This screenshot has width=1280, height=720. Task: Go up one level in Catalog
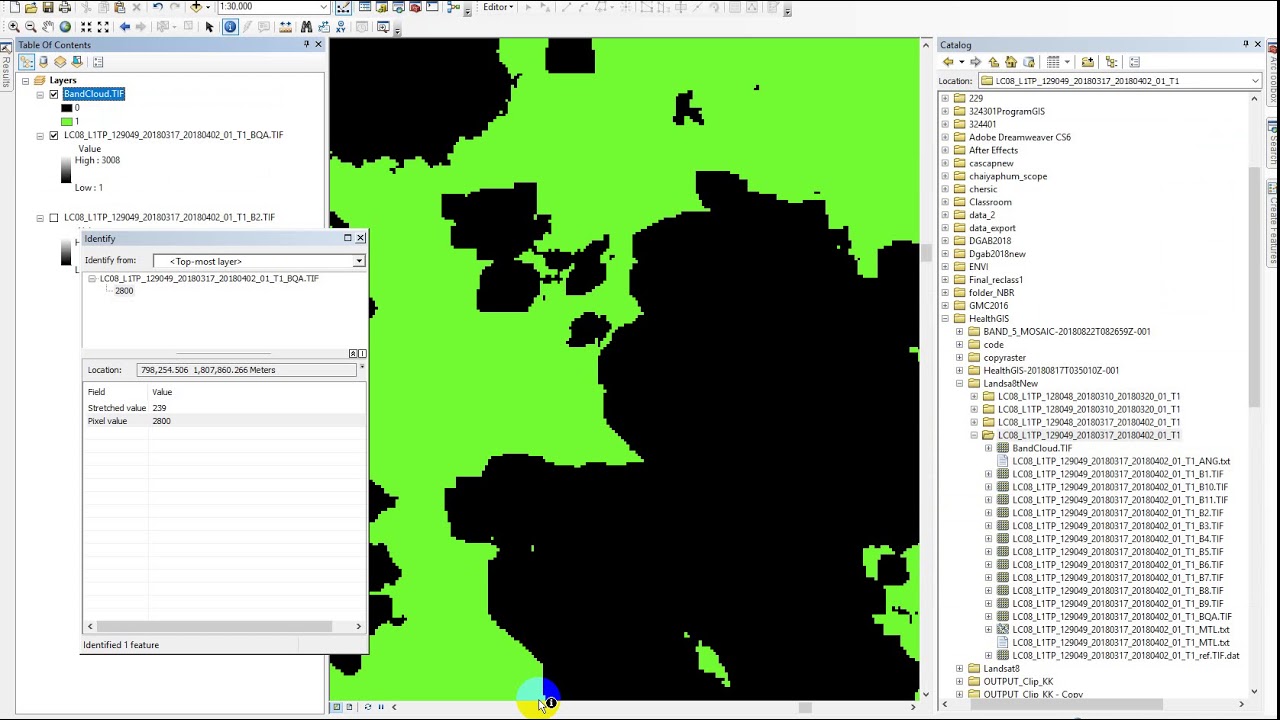tap(994, 62)
